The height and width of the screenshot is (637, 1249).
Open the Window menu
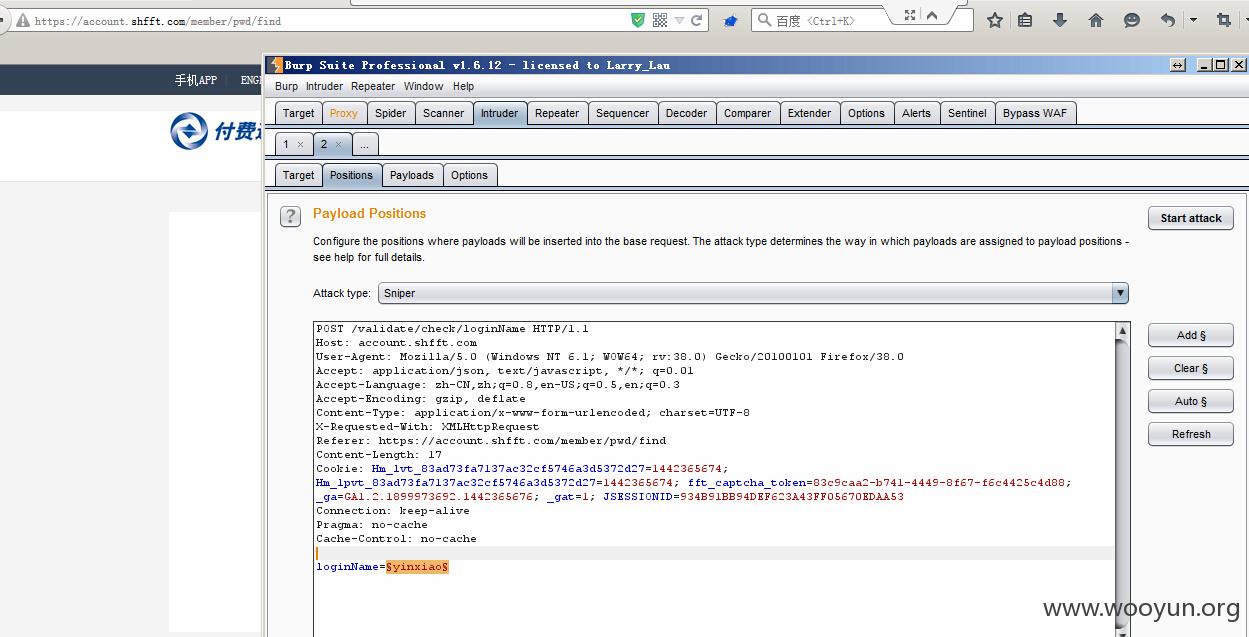[x=424, y=86]
